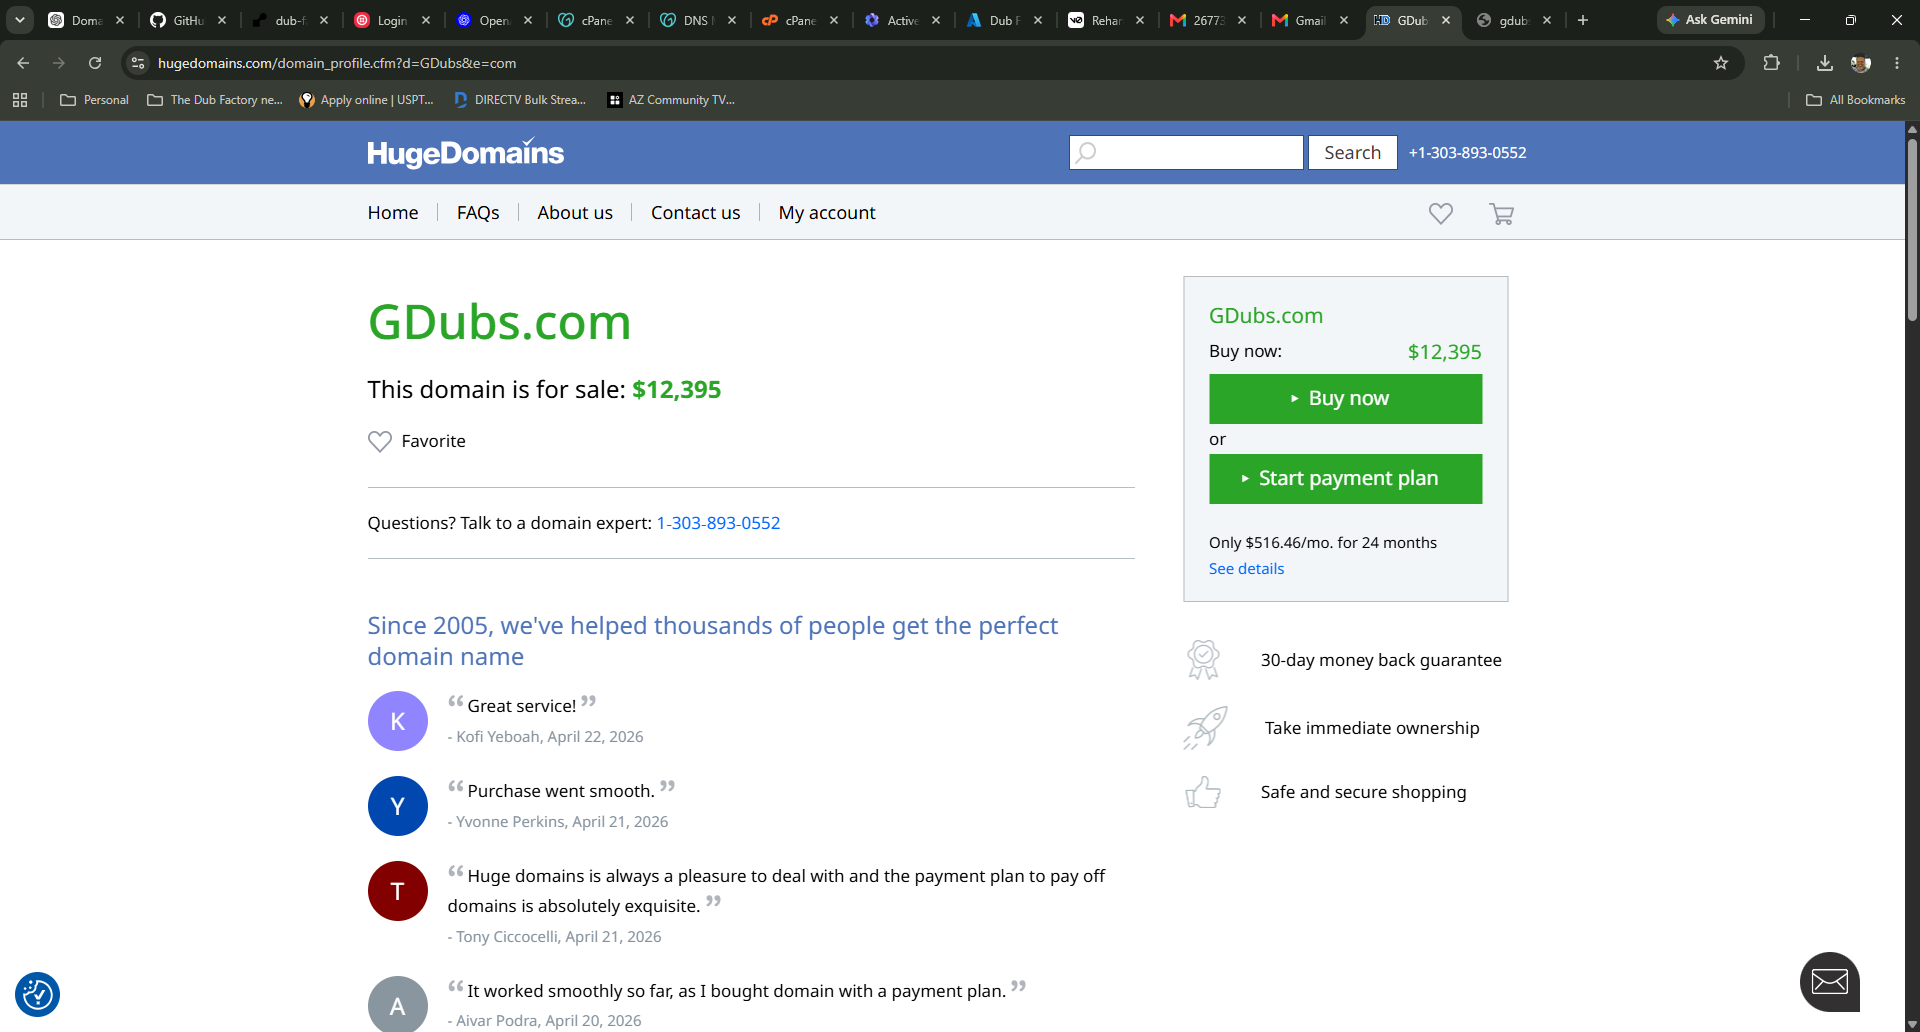Click the Y avatar for Yvonne Perkins
The width and height of the screenshot is (1920, 1032).
pyautogui.click(x=398, y=806)
